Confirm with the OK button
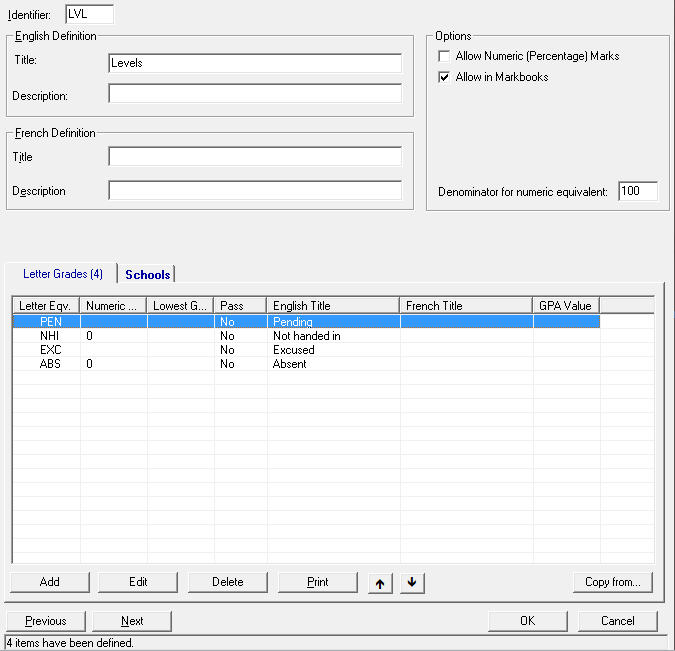The width and height of the screenshot is (675, 651). [527, 621]
